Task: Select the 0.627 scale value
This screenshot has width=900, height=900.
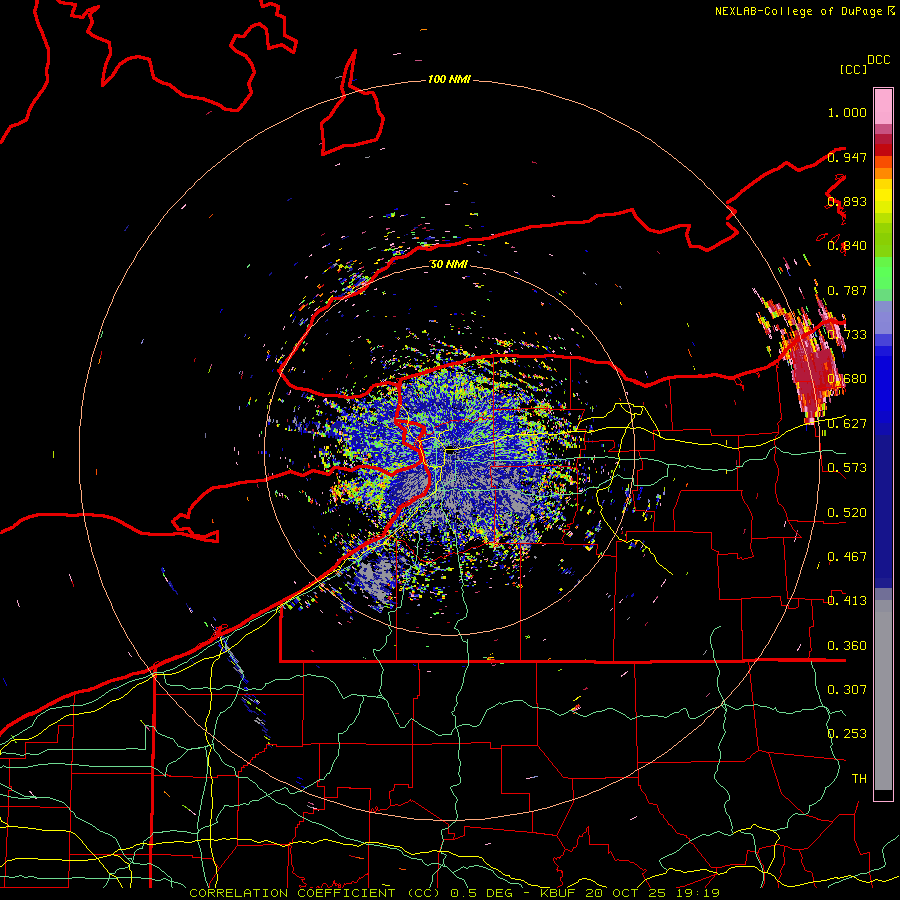Action: (847, 424)
